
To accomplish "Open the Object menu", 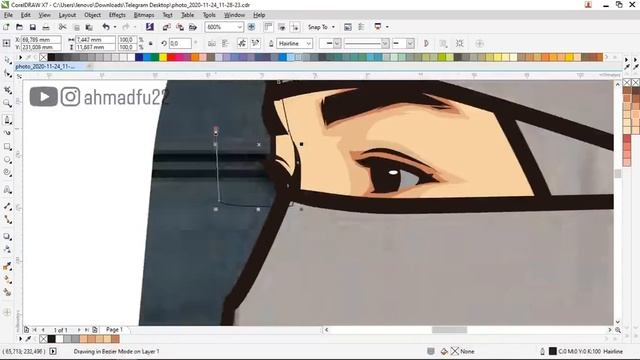I will [x=93, y=15].
